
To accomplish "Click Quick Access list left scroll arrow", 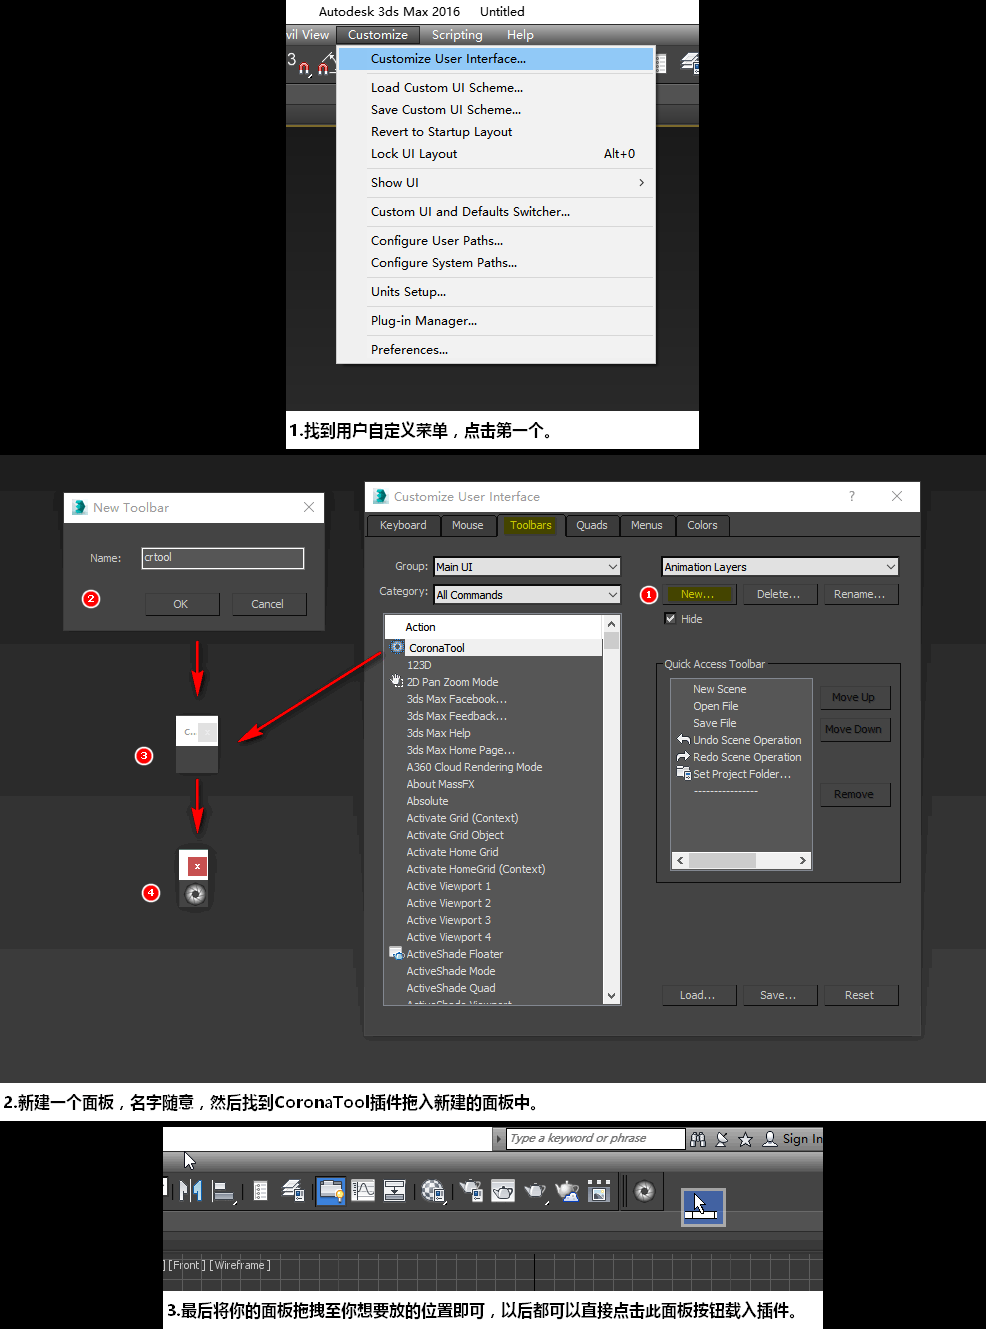I will [x=681, y=860].
